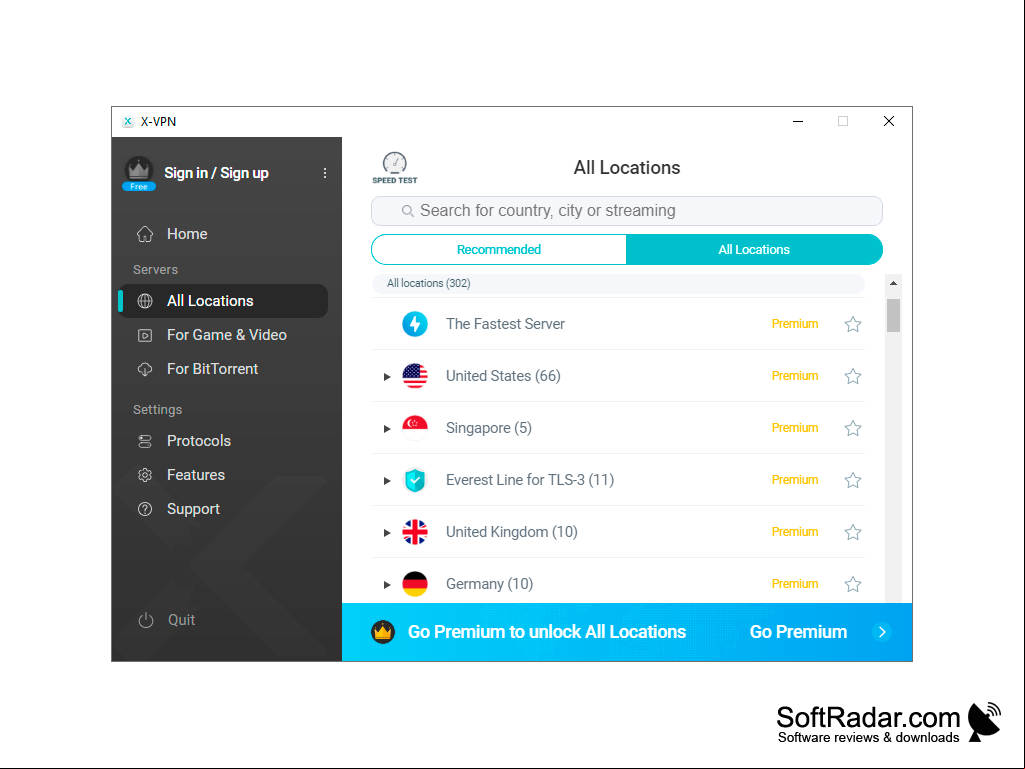This screenshot has width=1025, height=769.
Task: Click Sign in / Sign up
Action: 216,173
